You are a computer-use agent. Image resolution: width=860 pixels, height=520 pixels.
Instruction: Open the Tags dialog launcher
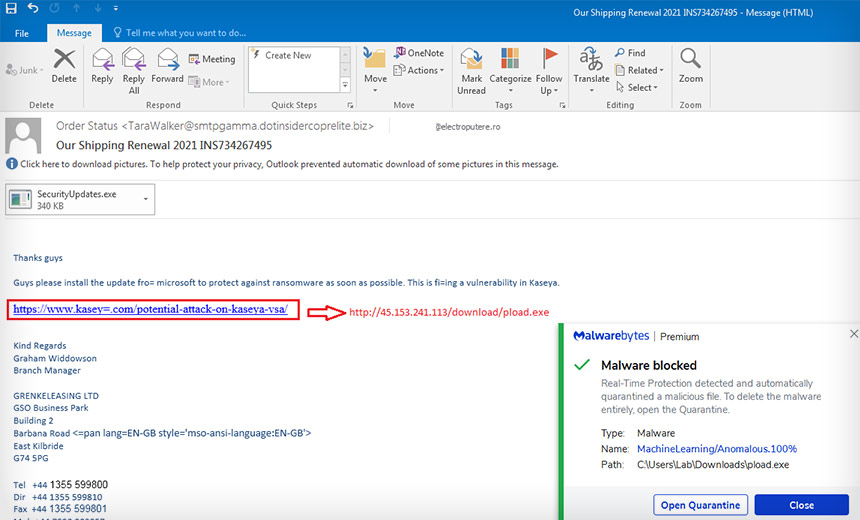pos(562,105)
